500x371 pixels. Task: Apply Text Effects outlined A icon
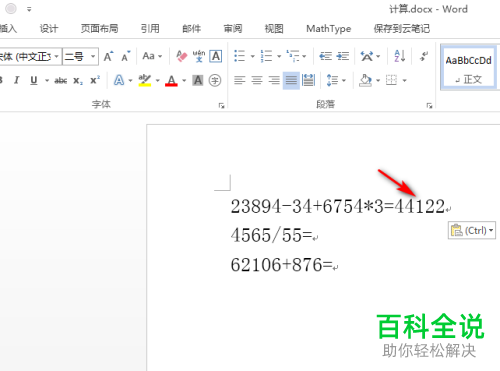(119, 80)
